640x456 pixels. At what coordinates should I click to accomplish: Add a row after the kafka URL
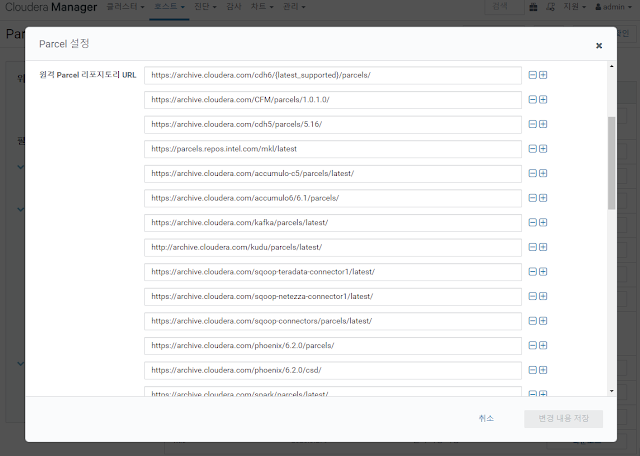coord(543,222)
